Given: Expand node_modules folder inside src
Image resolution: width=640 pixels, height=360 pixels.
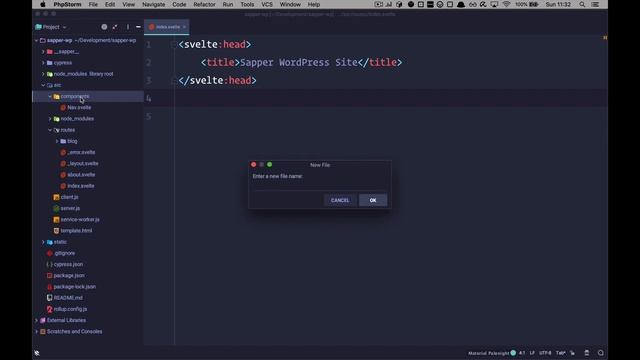Looking at the screenshot, I should (50, 119).
